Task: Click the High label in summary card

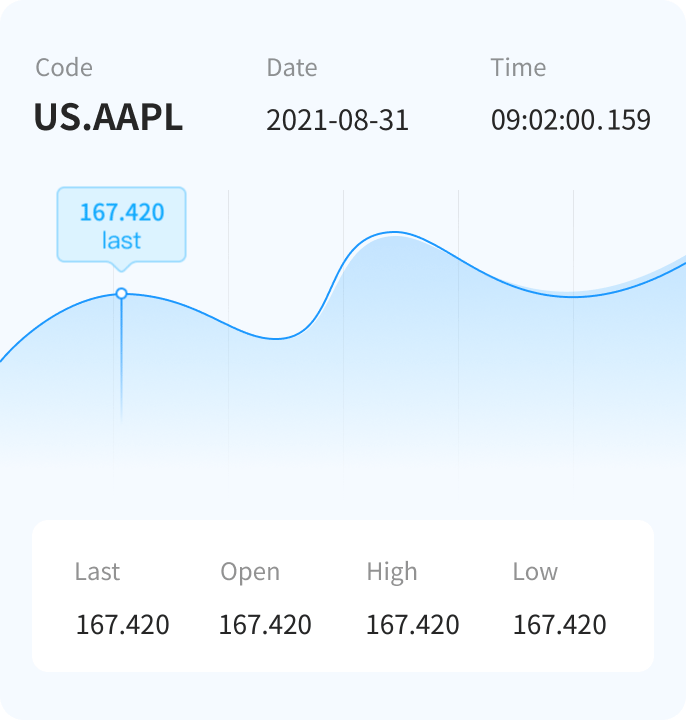Action: pyautogui.click(x=392, y=572)
